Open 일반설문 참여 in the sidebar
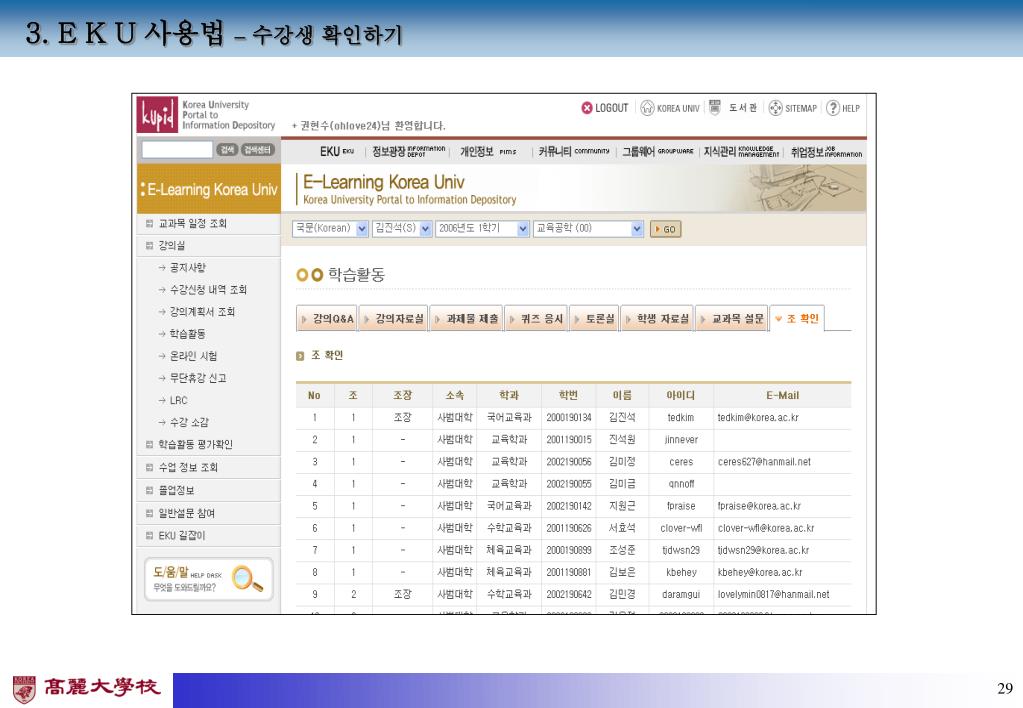 (x=187, y=514)
